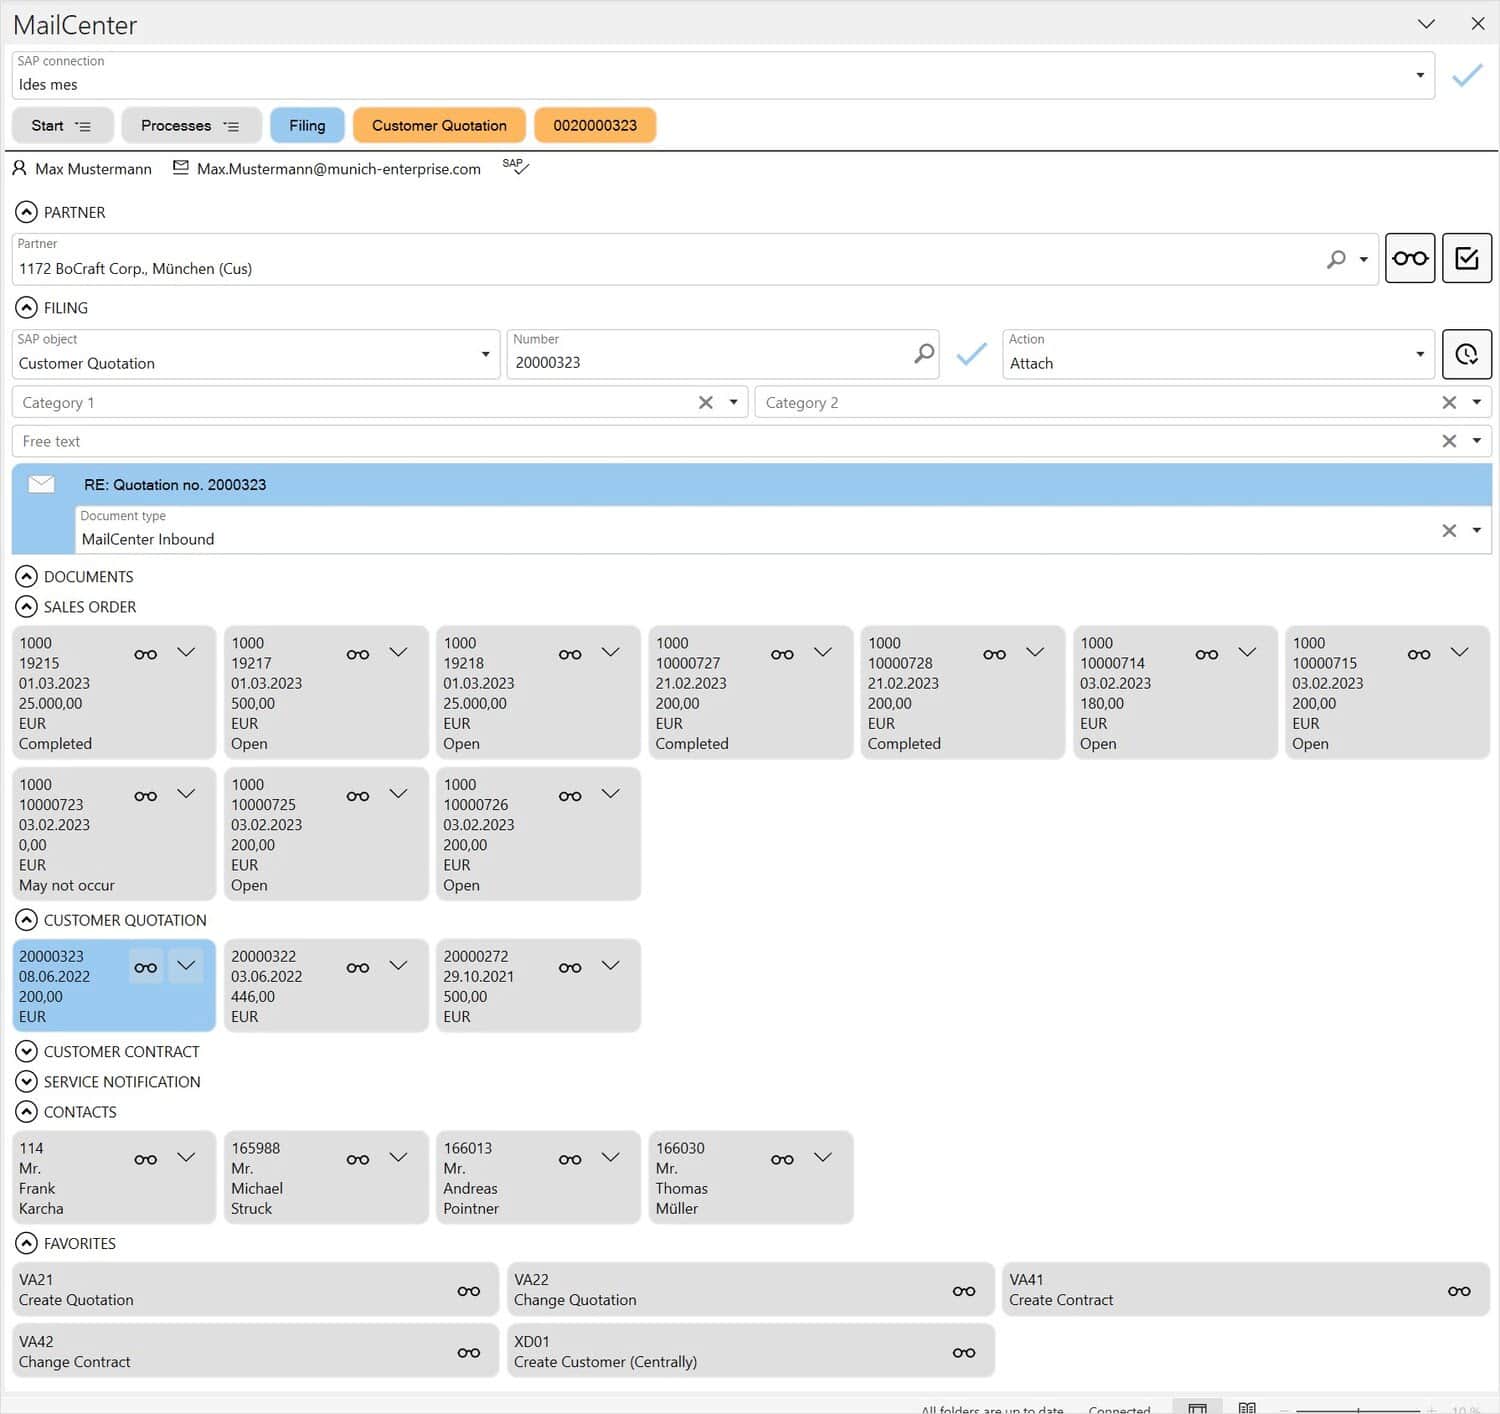This screenshot has width=1500, height=1414.
Task: Open the Category 1 dropdown arrow
Action: [x=733, y=402]
